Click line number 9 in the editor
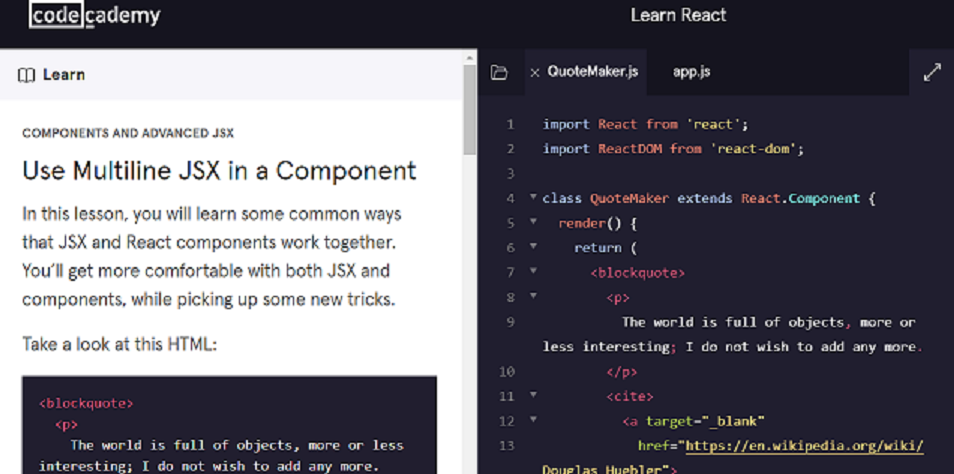 pos(510,322)
